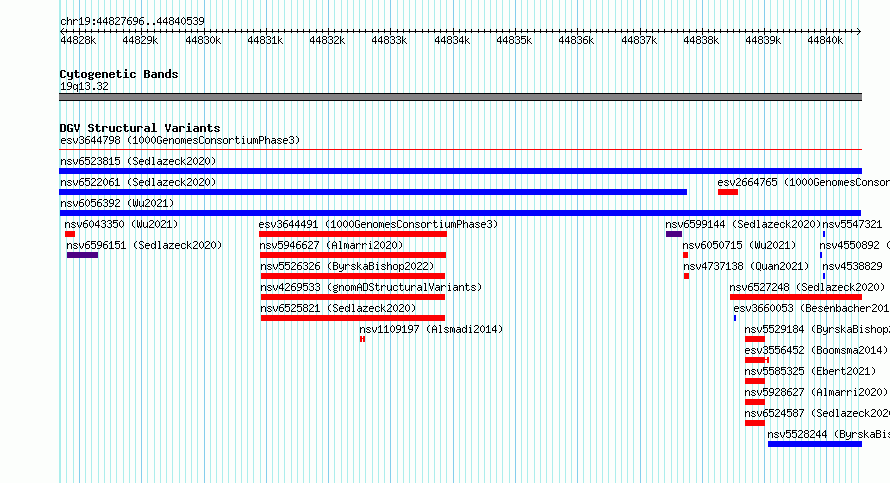Image resolution: width=890 pixels, height=483 pixels.
Task: Click the 44837k ruler position
Action: point(639,40)
